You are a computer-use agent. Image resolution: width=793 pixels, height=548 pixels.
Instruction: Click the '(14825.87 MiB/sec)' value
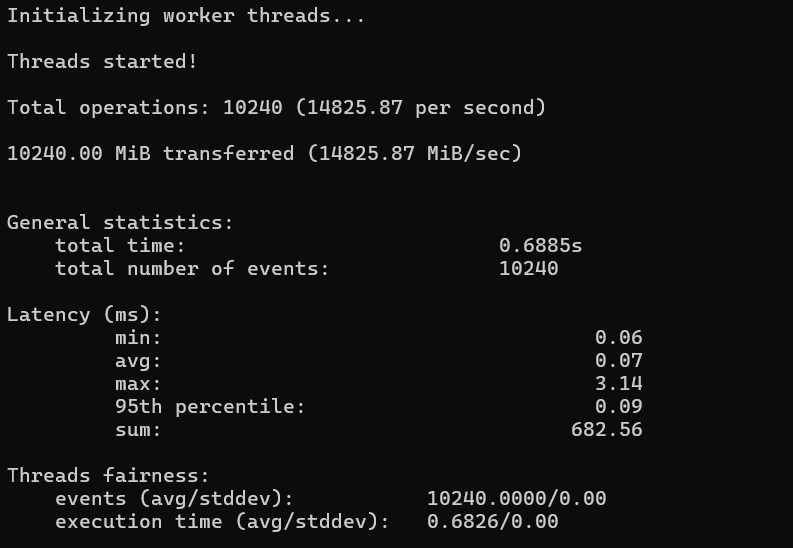[x=415, y=154]
